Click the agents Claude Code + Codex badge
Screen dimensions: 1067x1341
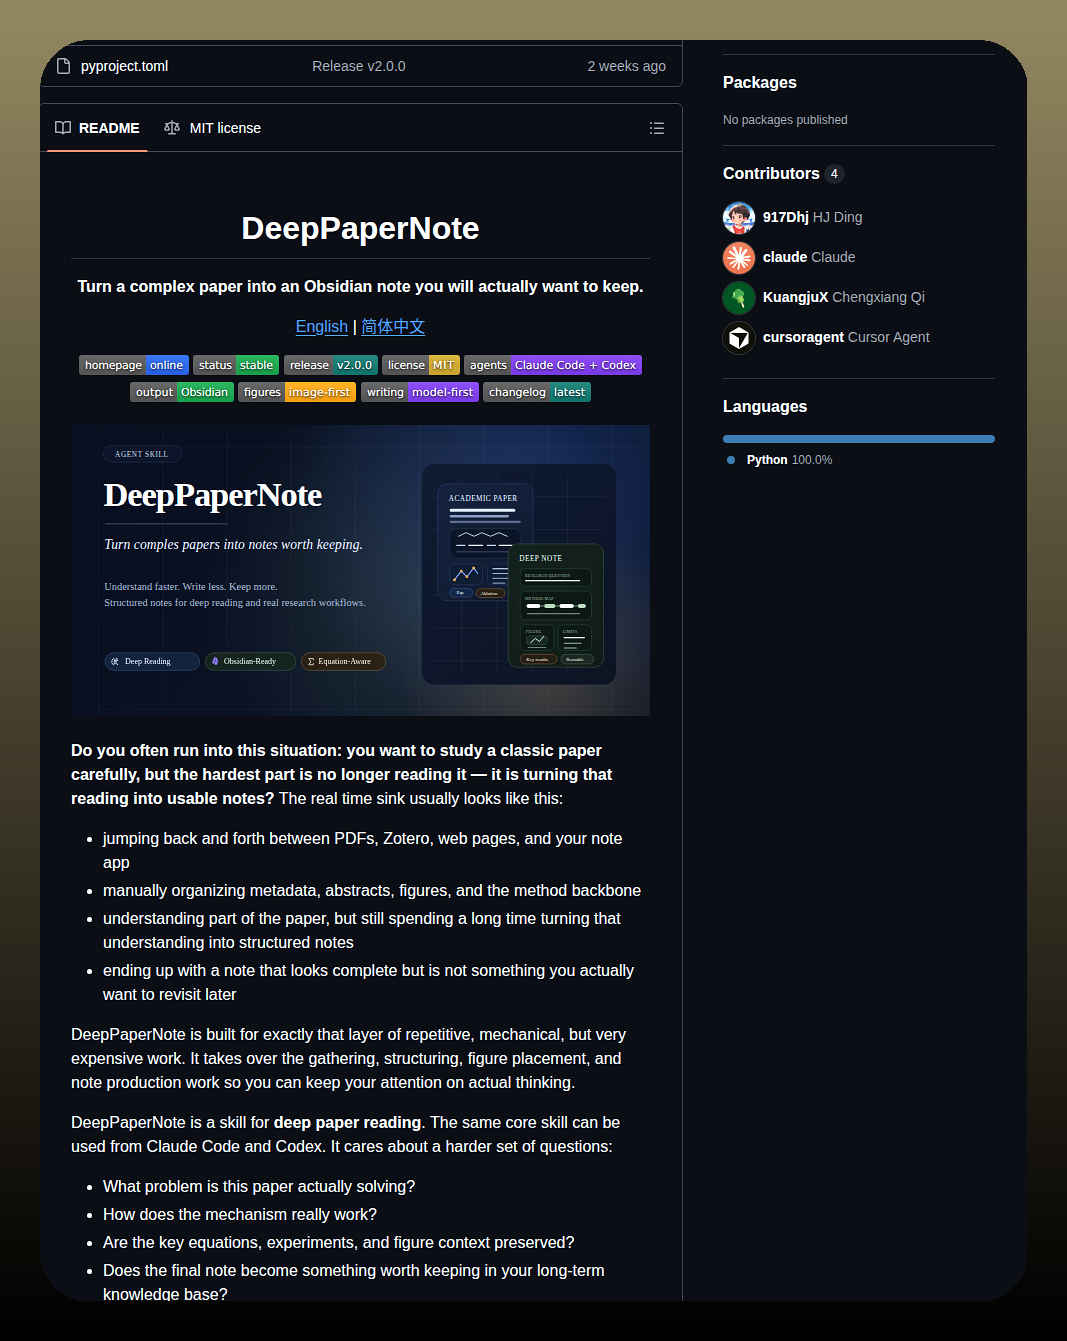click(553, 365)
